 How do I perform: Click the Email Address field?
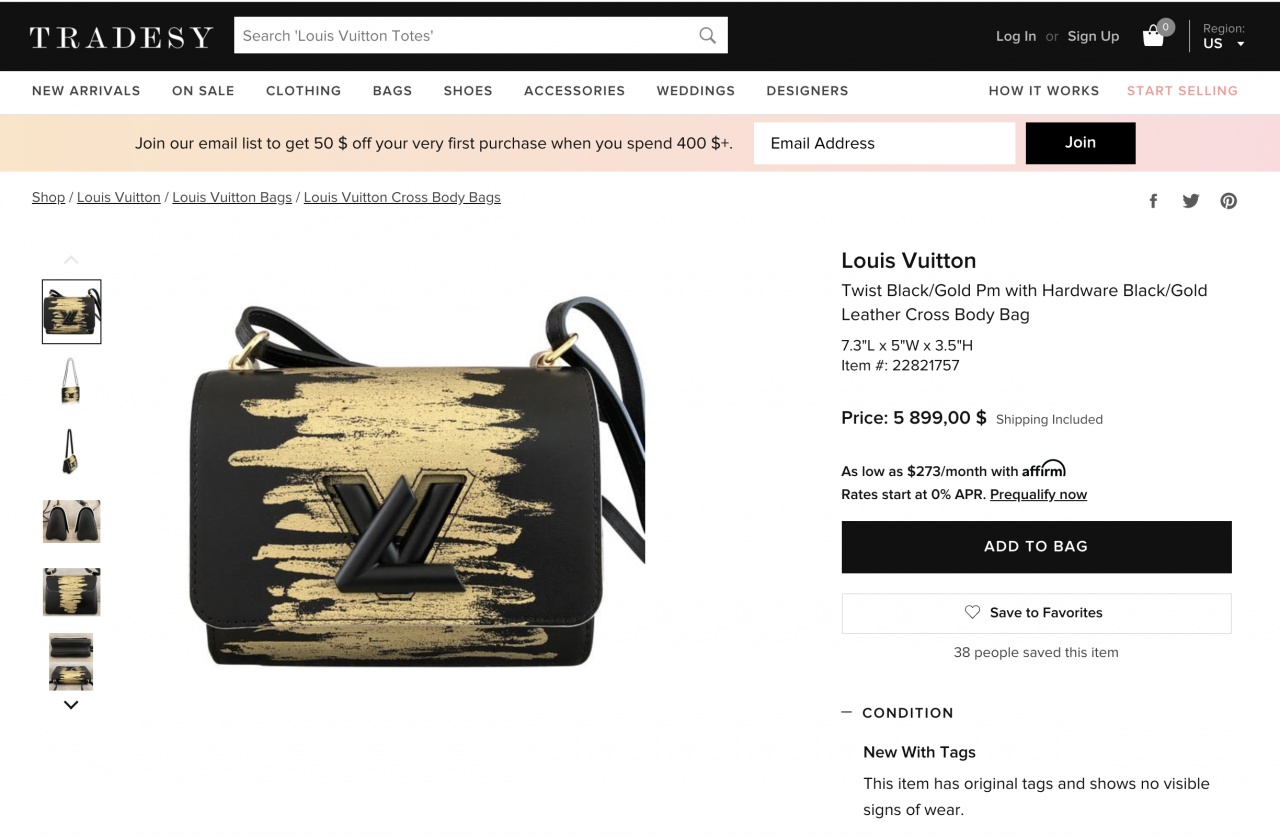884,143
